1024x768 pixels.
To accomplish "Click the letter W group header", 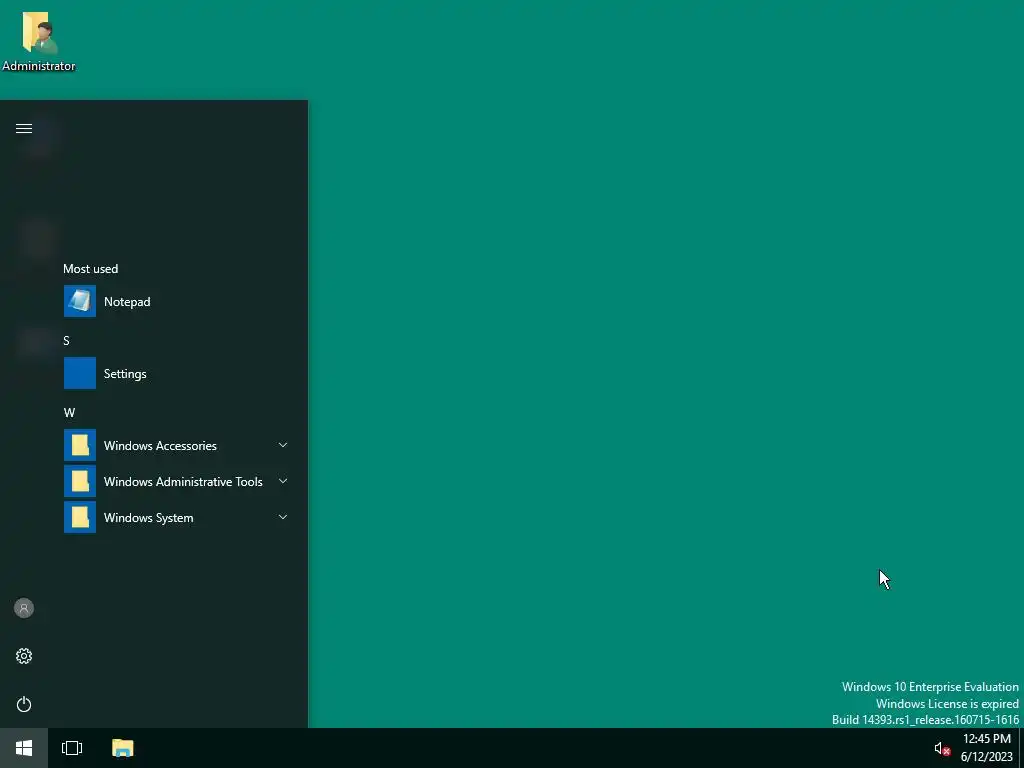I will (x=69, y=413).
